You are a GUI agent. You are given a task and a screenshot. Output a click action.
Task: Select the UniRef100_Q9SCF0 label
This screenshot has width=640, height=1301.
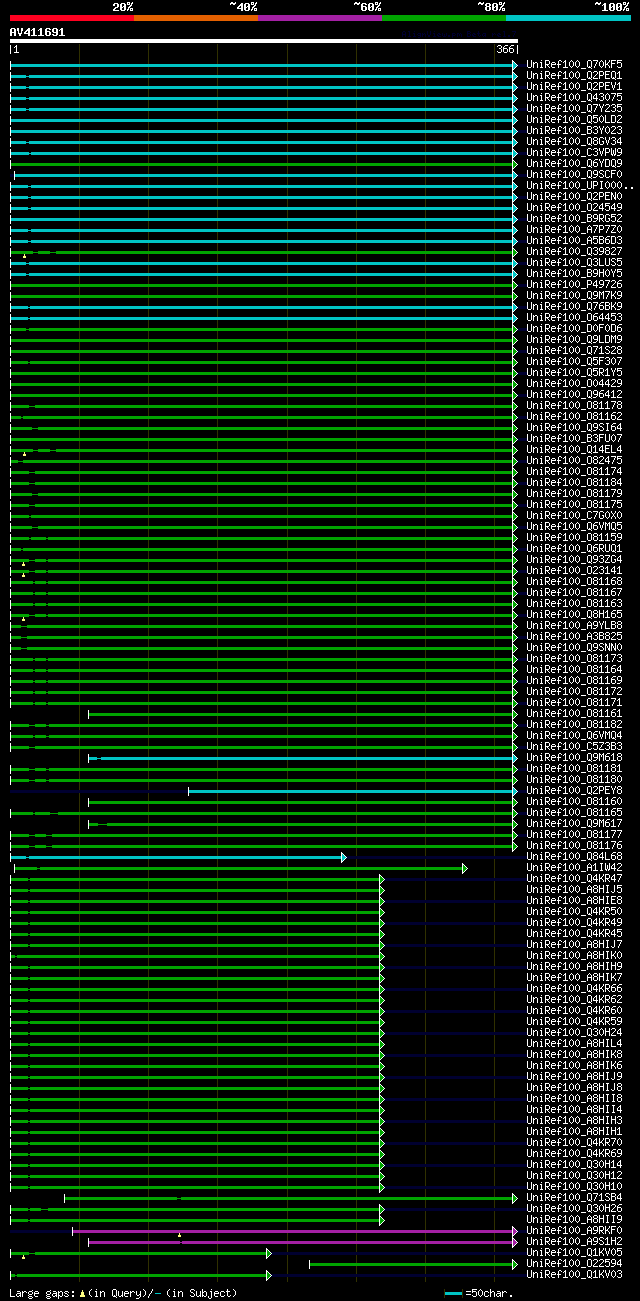click(574, 174)
